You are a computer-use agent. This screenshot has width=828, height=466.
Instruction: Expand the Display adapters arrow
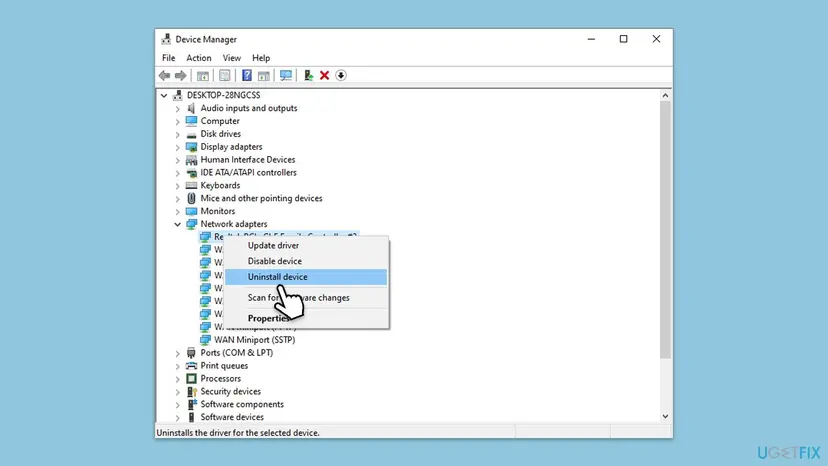pyautogui.click(x=177, y=147)
